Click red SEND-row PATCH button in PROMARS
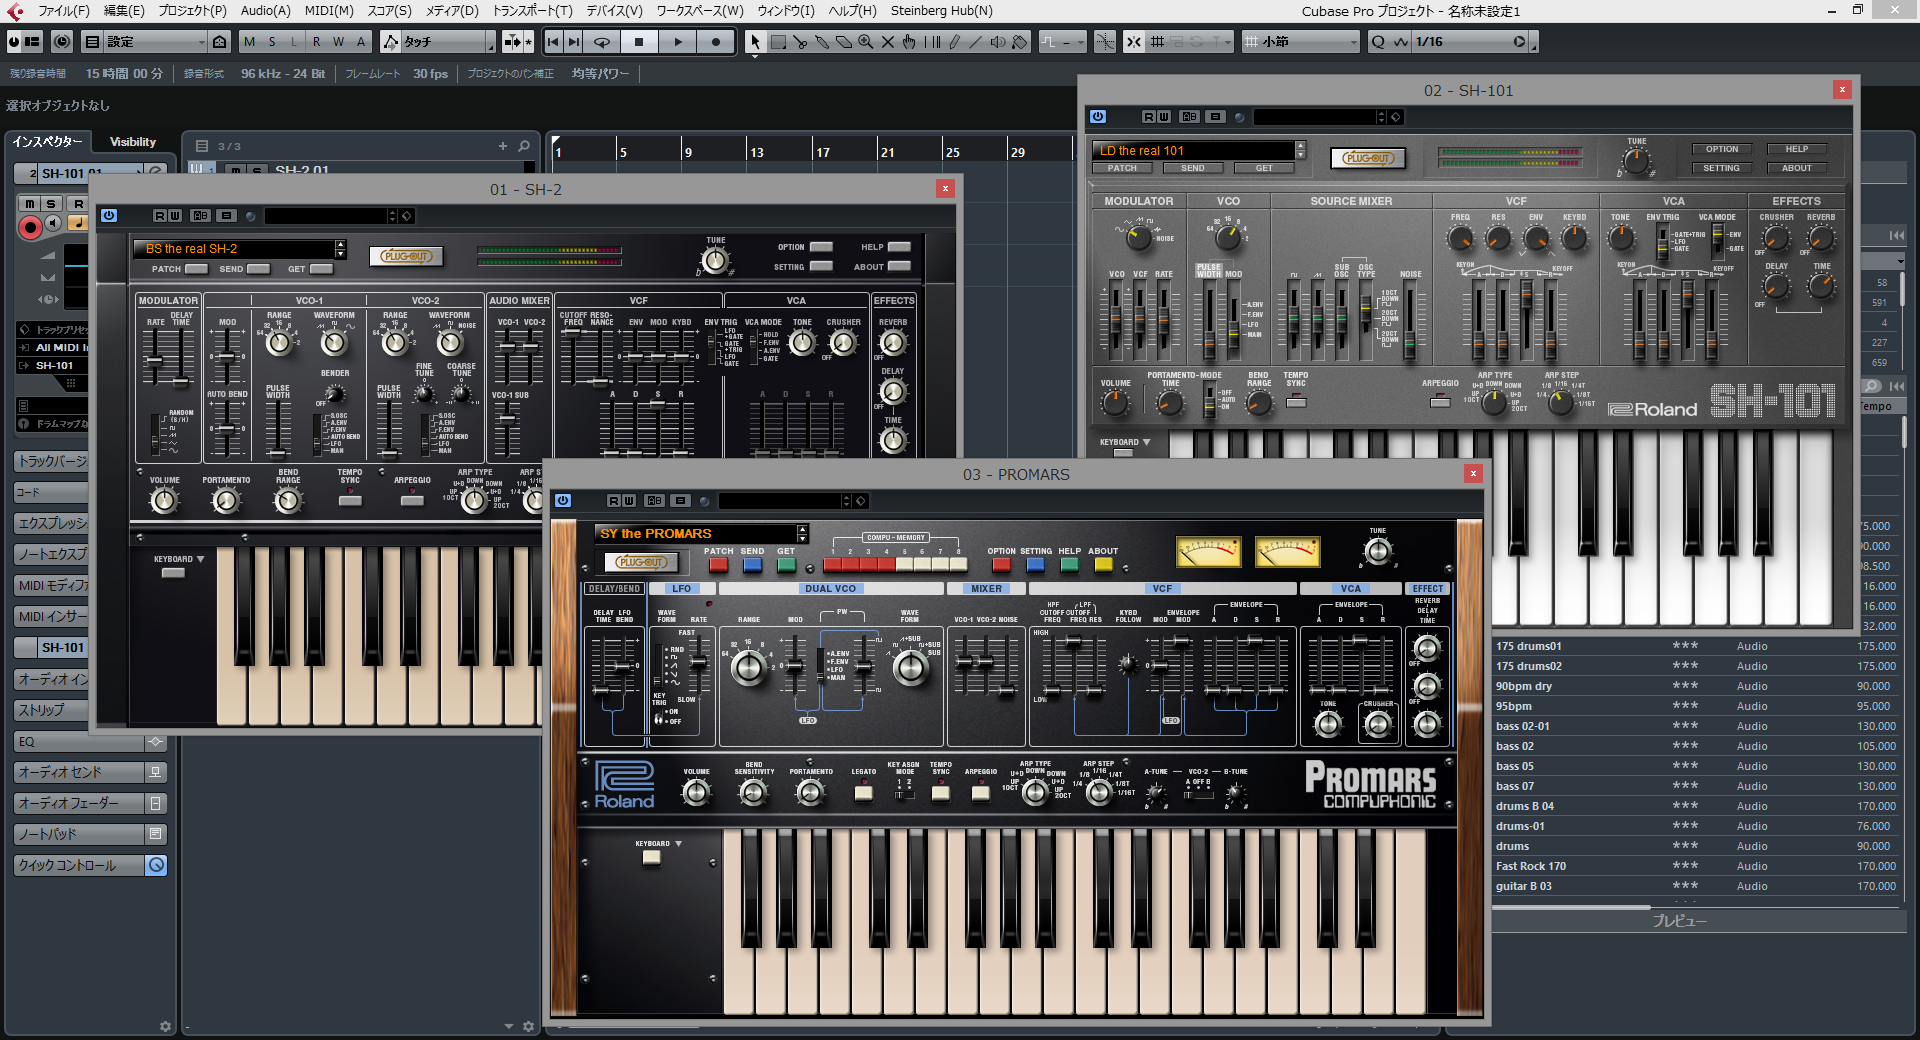Viewport: 1920px width, 1040px height. point(718,565)
